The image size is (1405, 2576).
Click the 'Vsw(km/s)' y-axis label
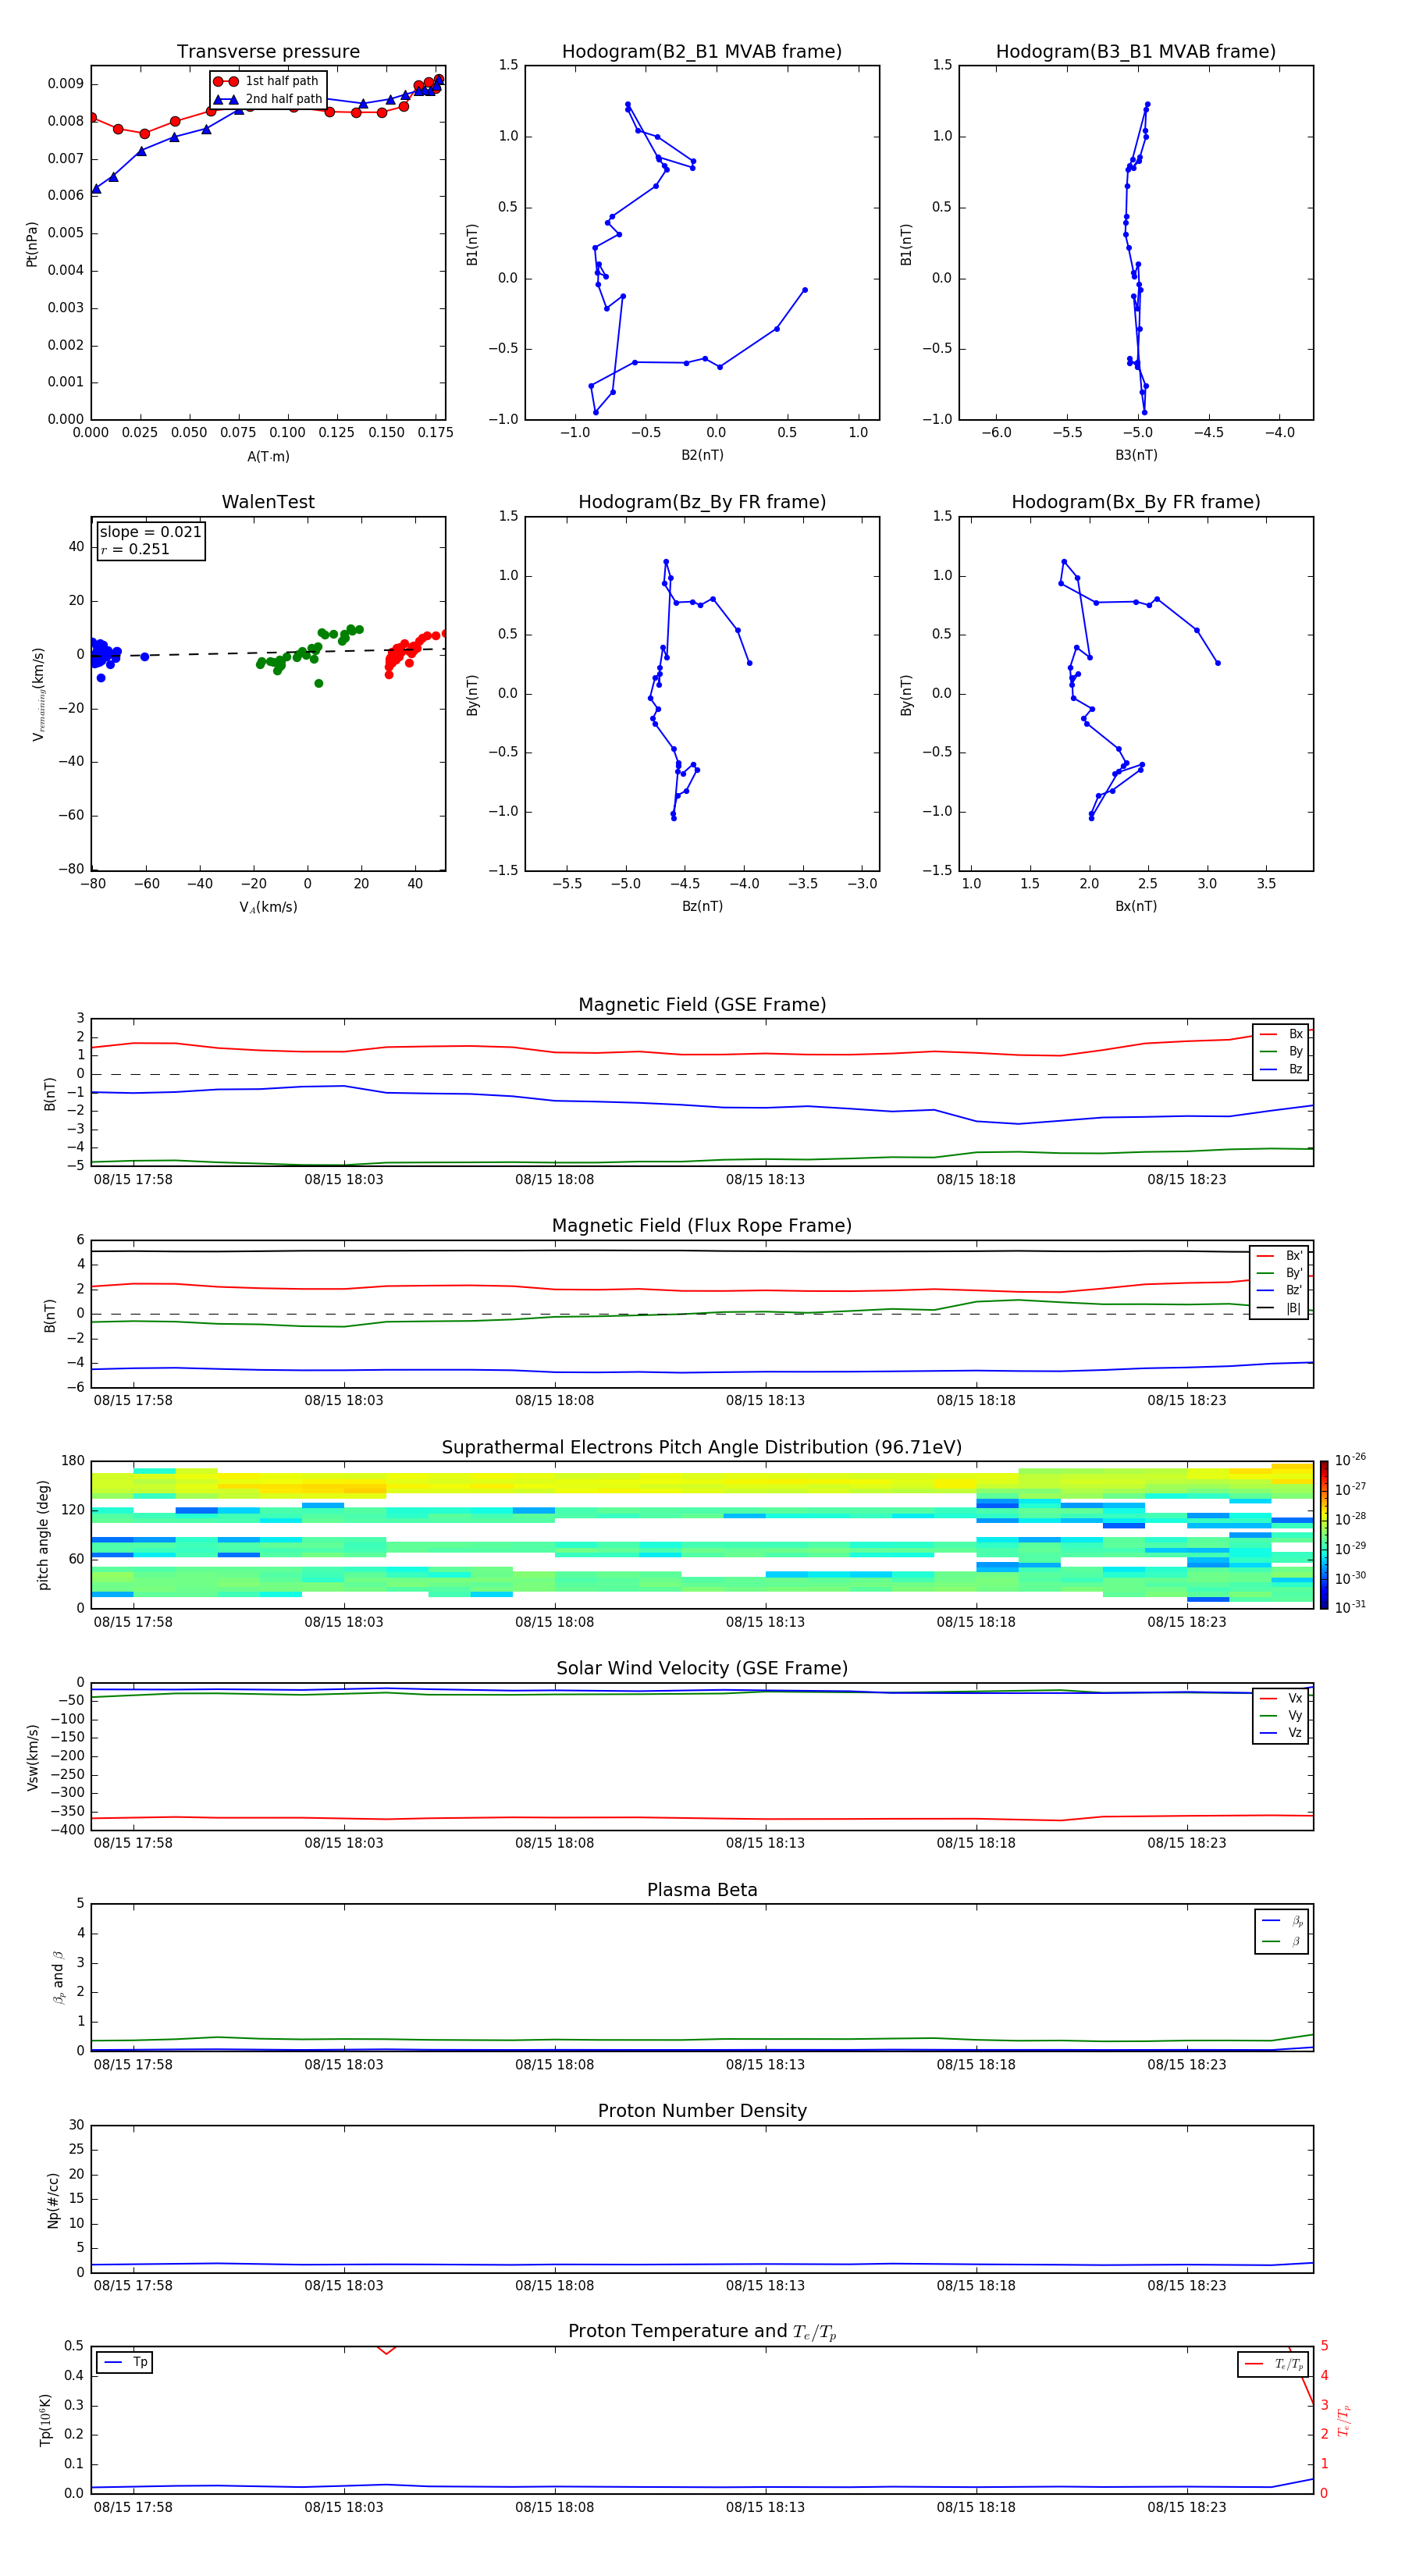(32, 1757)
